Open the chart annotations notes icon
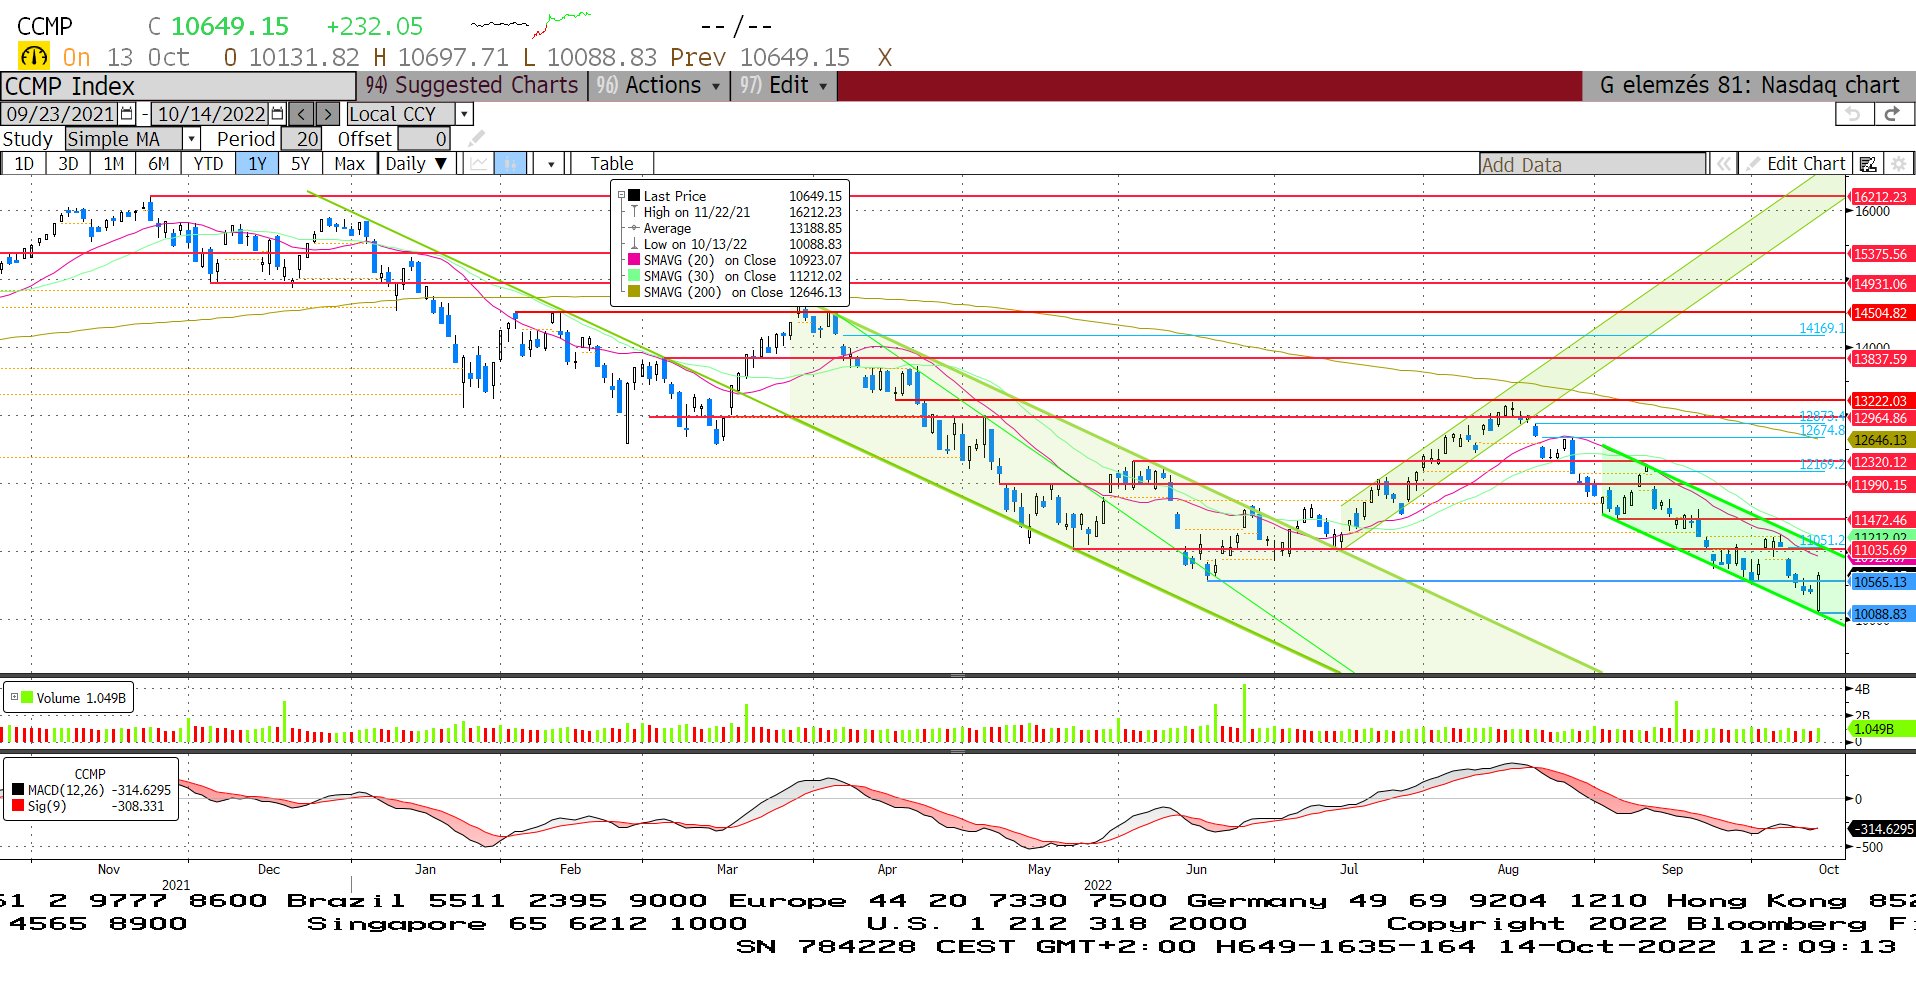 tap(1867, 164)
